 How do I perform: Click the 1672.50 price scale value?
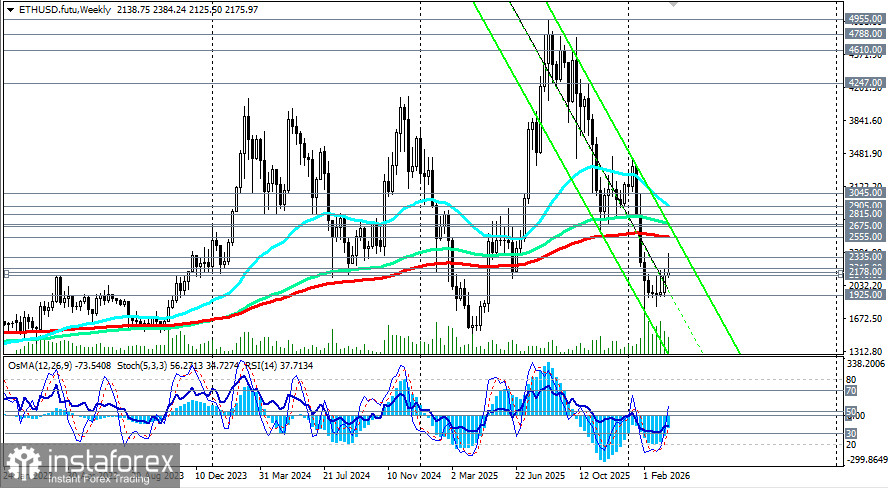864,319
